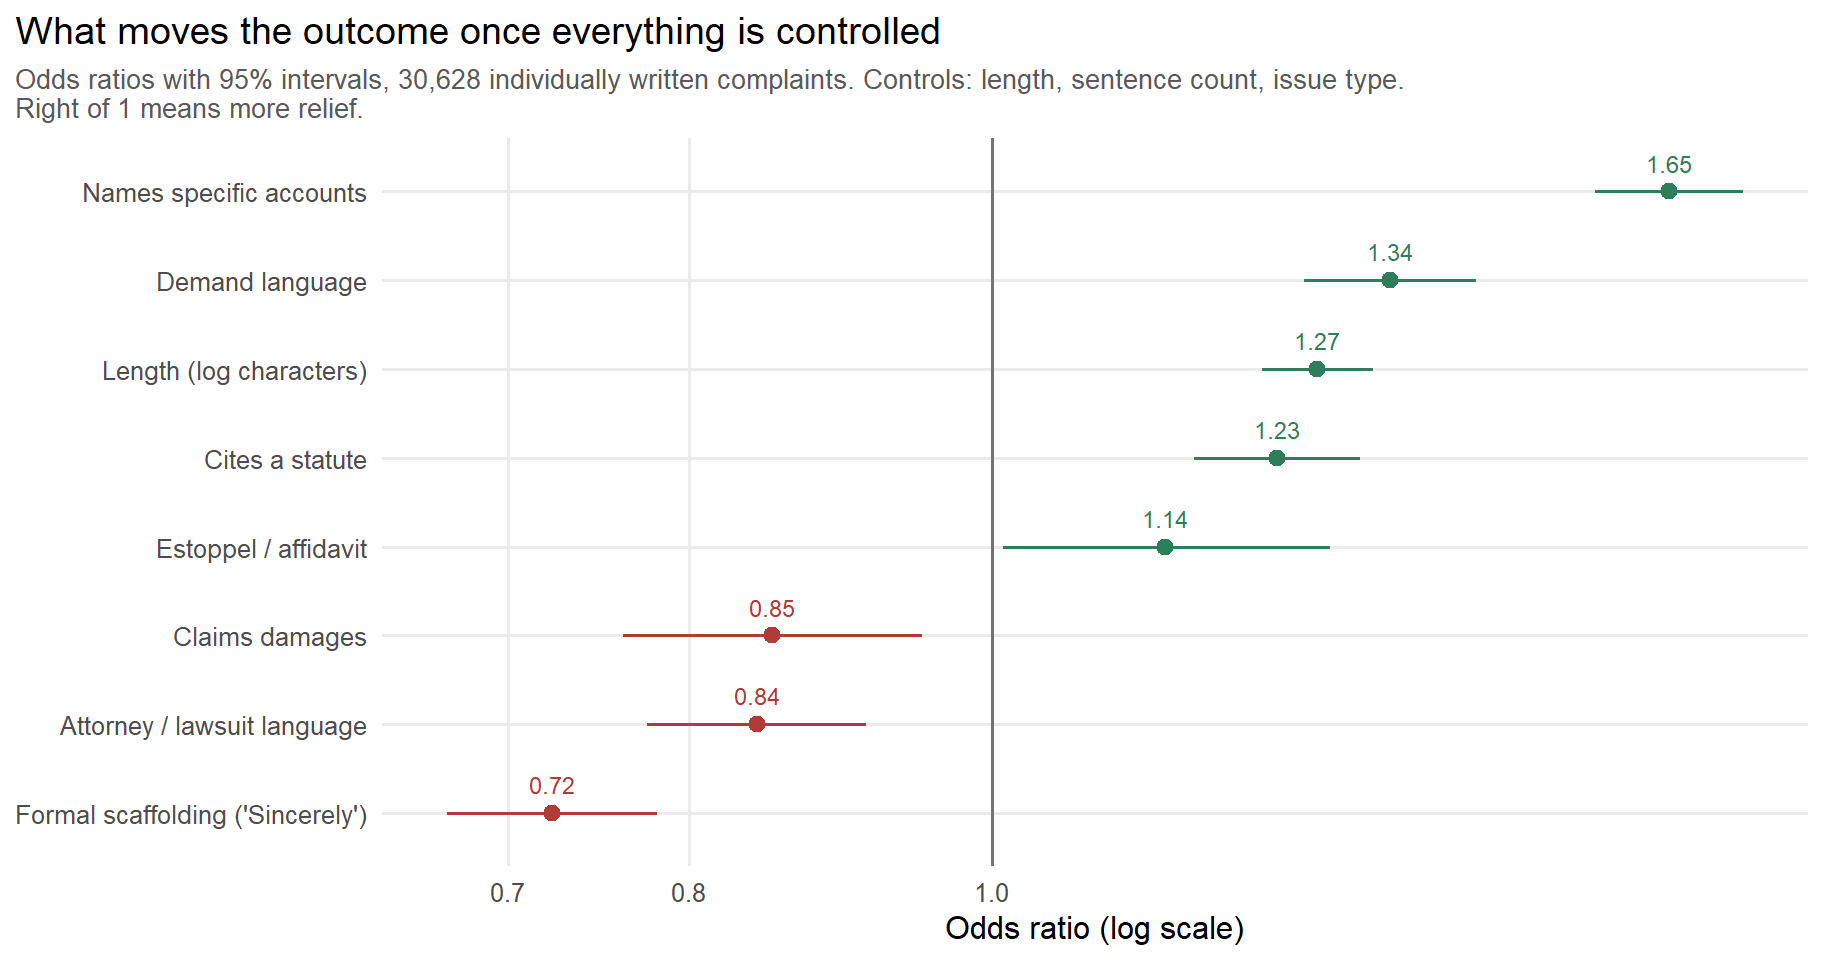
Task: Click the 0.85 label above Claims damages
Action: point(771,609)
